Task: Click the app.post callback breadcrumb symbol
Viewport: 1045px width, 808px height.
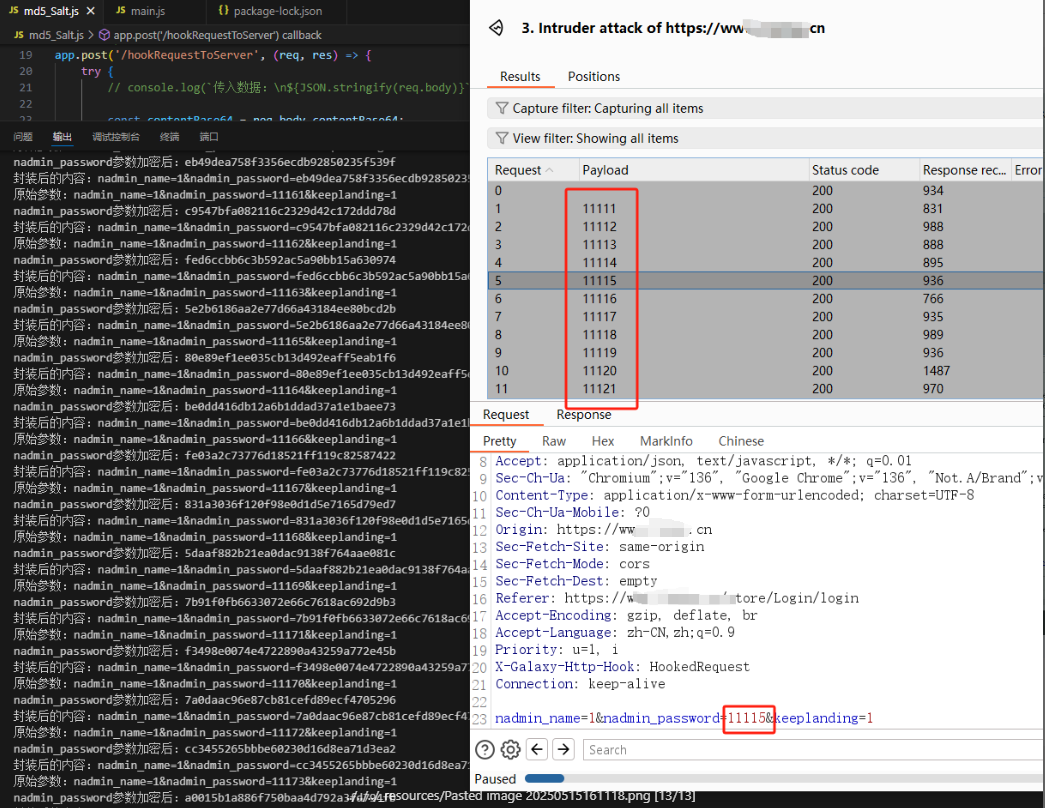Action: click(105, 35)
